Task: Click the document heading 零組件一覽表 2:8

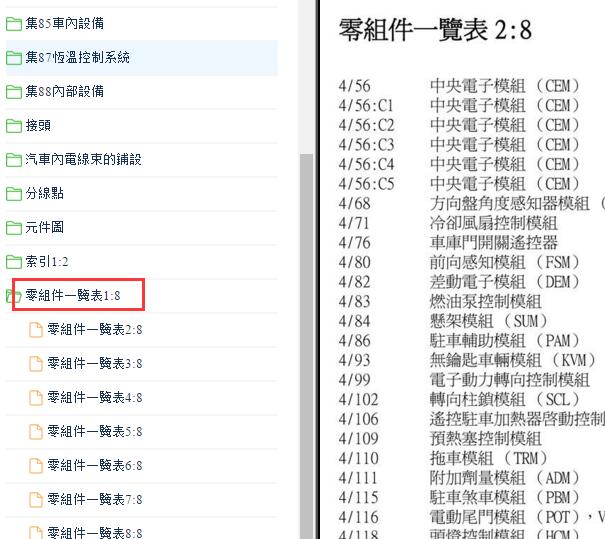Action: (x=435, y=30)
